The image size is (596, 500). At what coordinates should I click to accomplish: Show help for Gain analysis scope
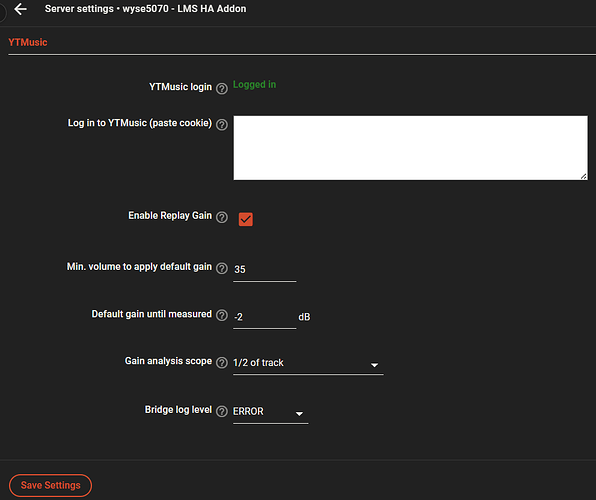tap(222, 362)
